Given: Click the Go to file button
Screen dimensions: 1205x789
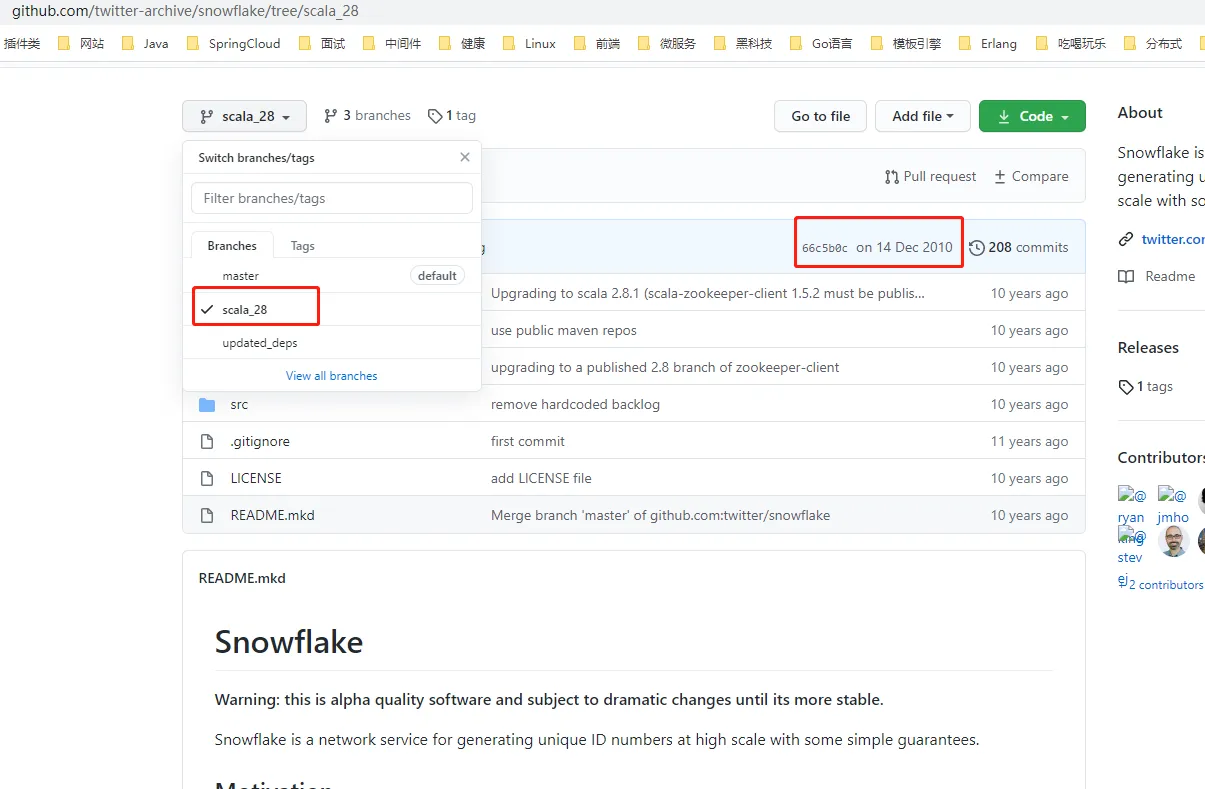Looking at the screenshot, I should click(x=820, y=116).
